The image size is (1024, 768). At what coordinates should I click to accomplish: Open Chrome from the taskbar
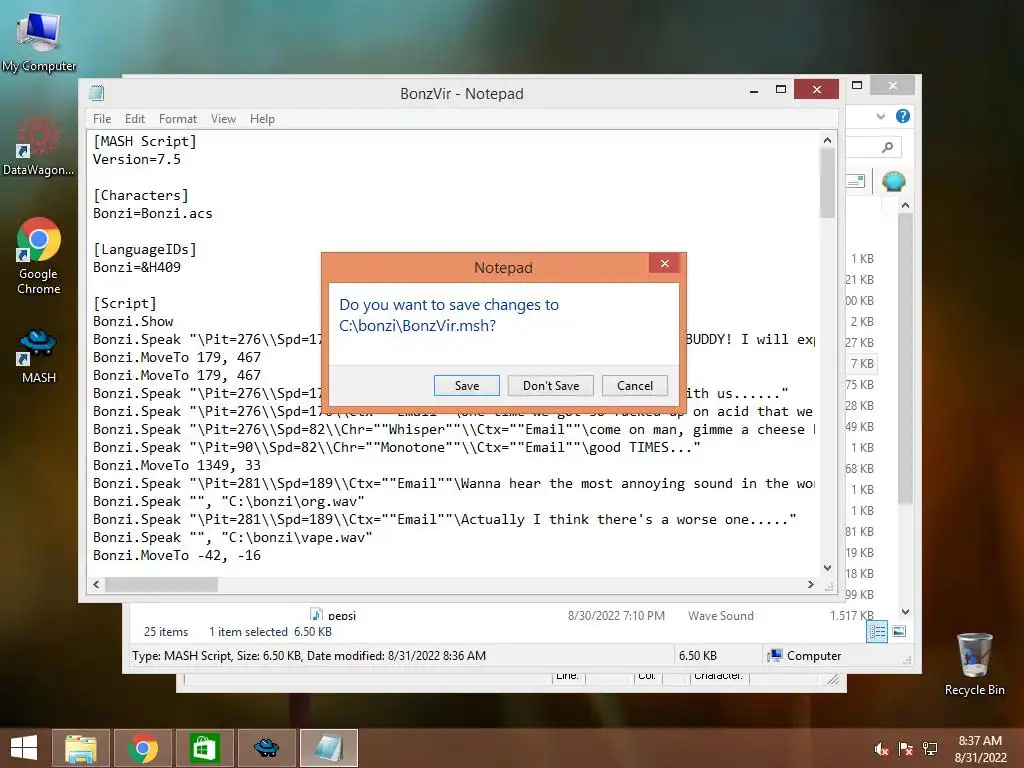143,748
